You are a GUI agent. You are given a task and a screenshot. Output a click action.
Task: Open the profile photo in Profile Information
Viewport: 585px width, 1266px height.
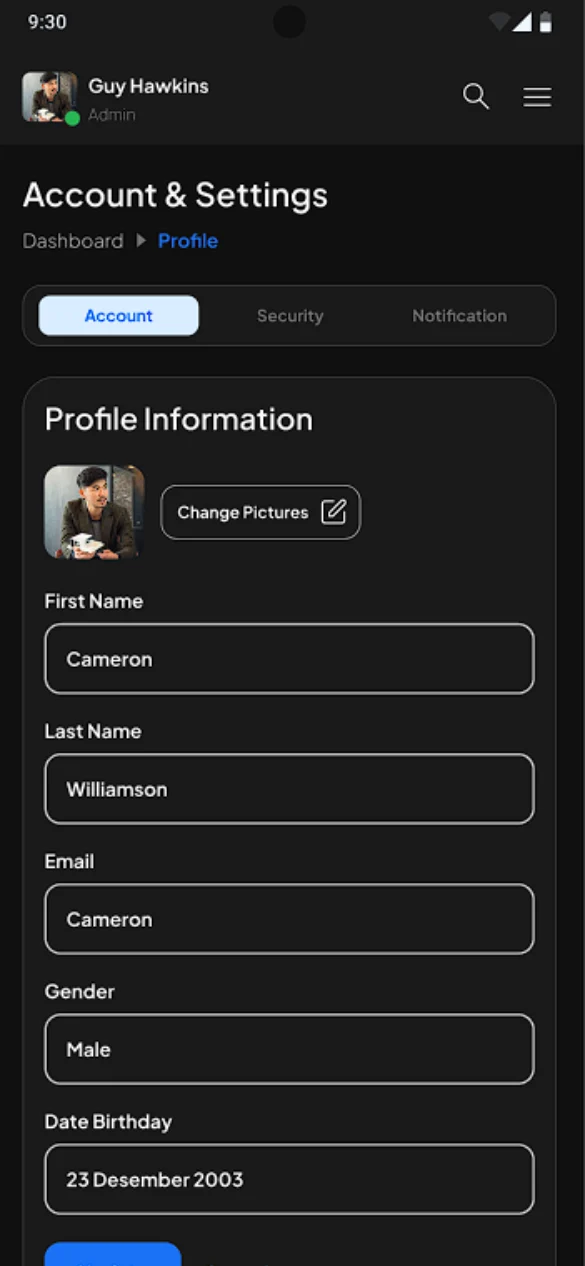coord(93,511)
